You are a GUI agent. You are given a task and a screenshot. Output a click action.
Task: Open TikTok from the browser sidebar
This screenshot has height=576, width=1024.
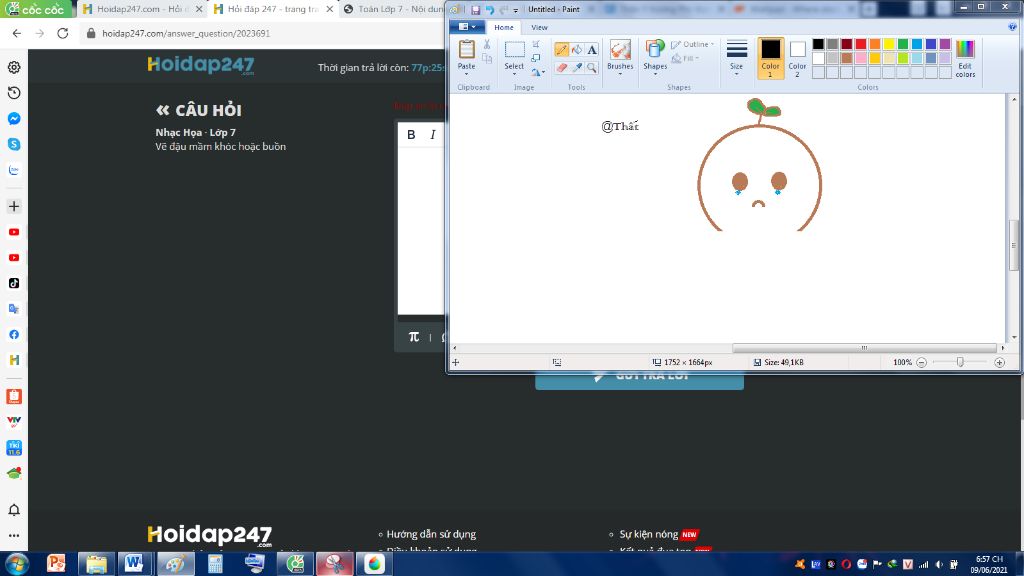click(14, 283)
